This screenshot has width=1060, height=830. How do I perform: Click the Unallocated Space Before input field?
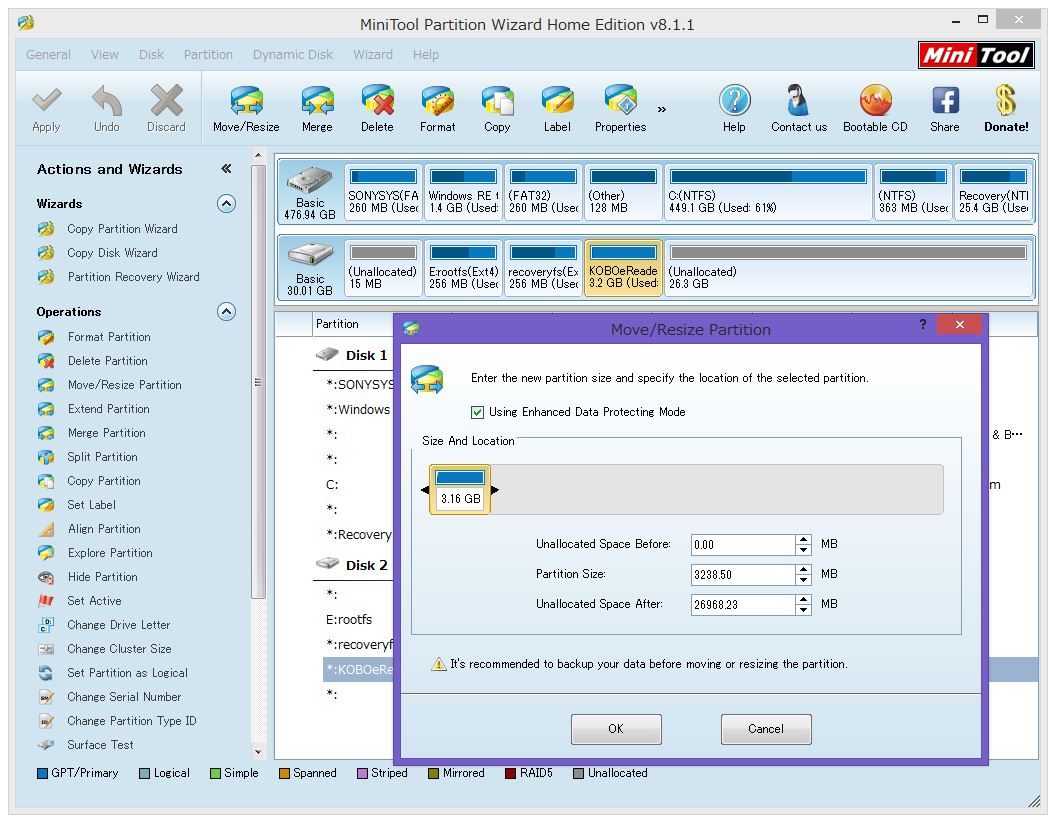point(743,545)
